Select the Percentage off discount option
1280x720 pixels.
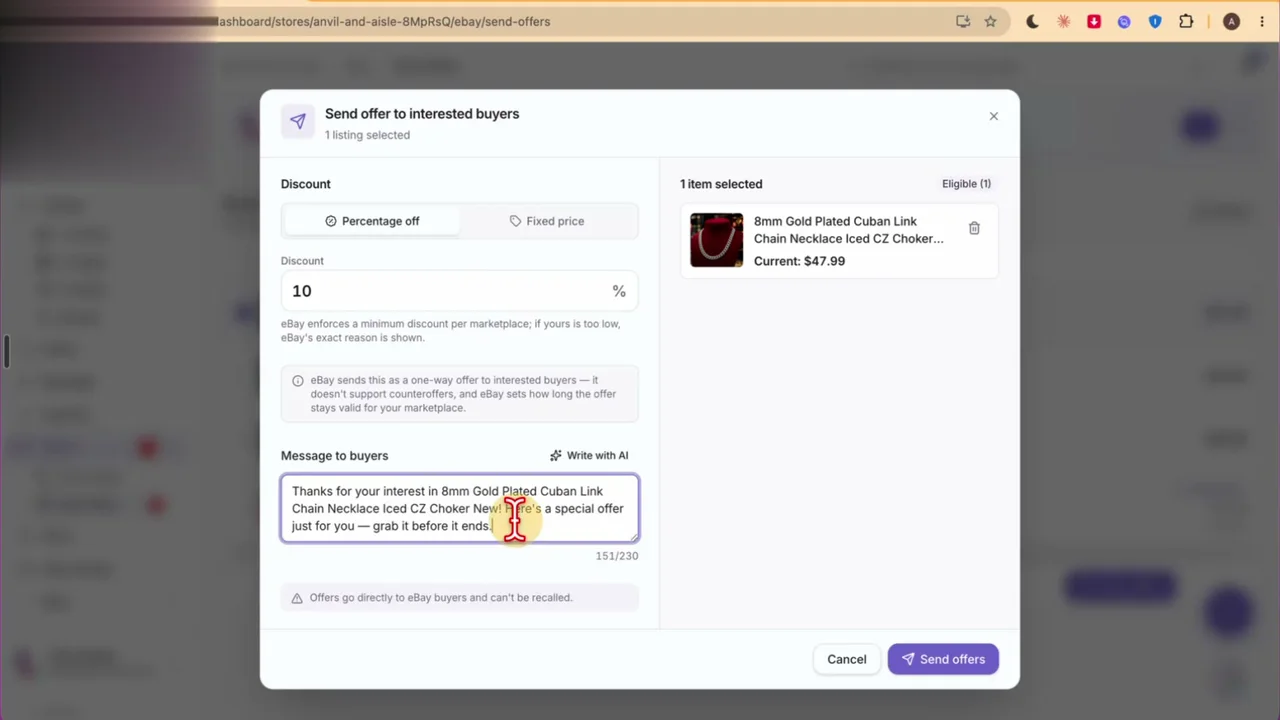click(372, 221)
